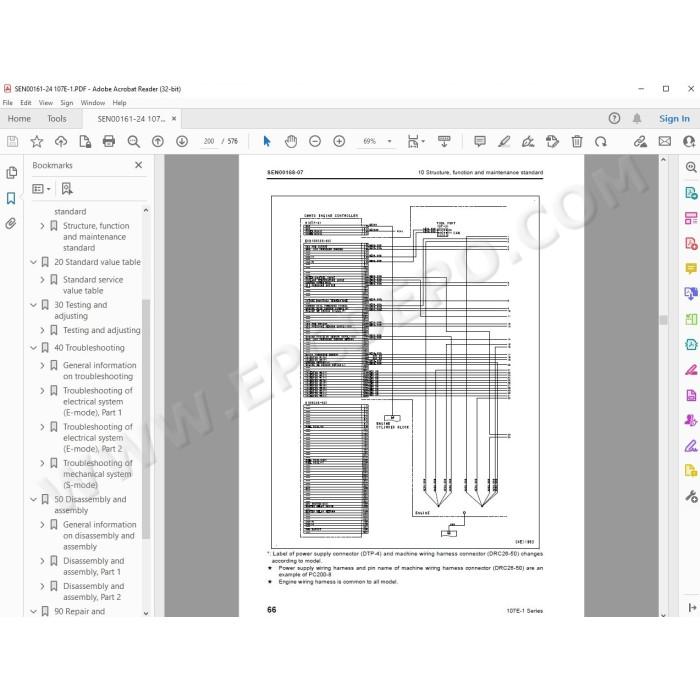The width and height of the screenshot is (700, 700).
Task: Click the Print file icon
Action: click(109, 142)
